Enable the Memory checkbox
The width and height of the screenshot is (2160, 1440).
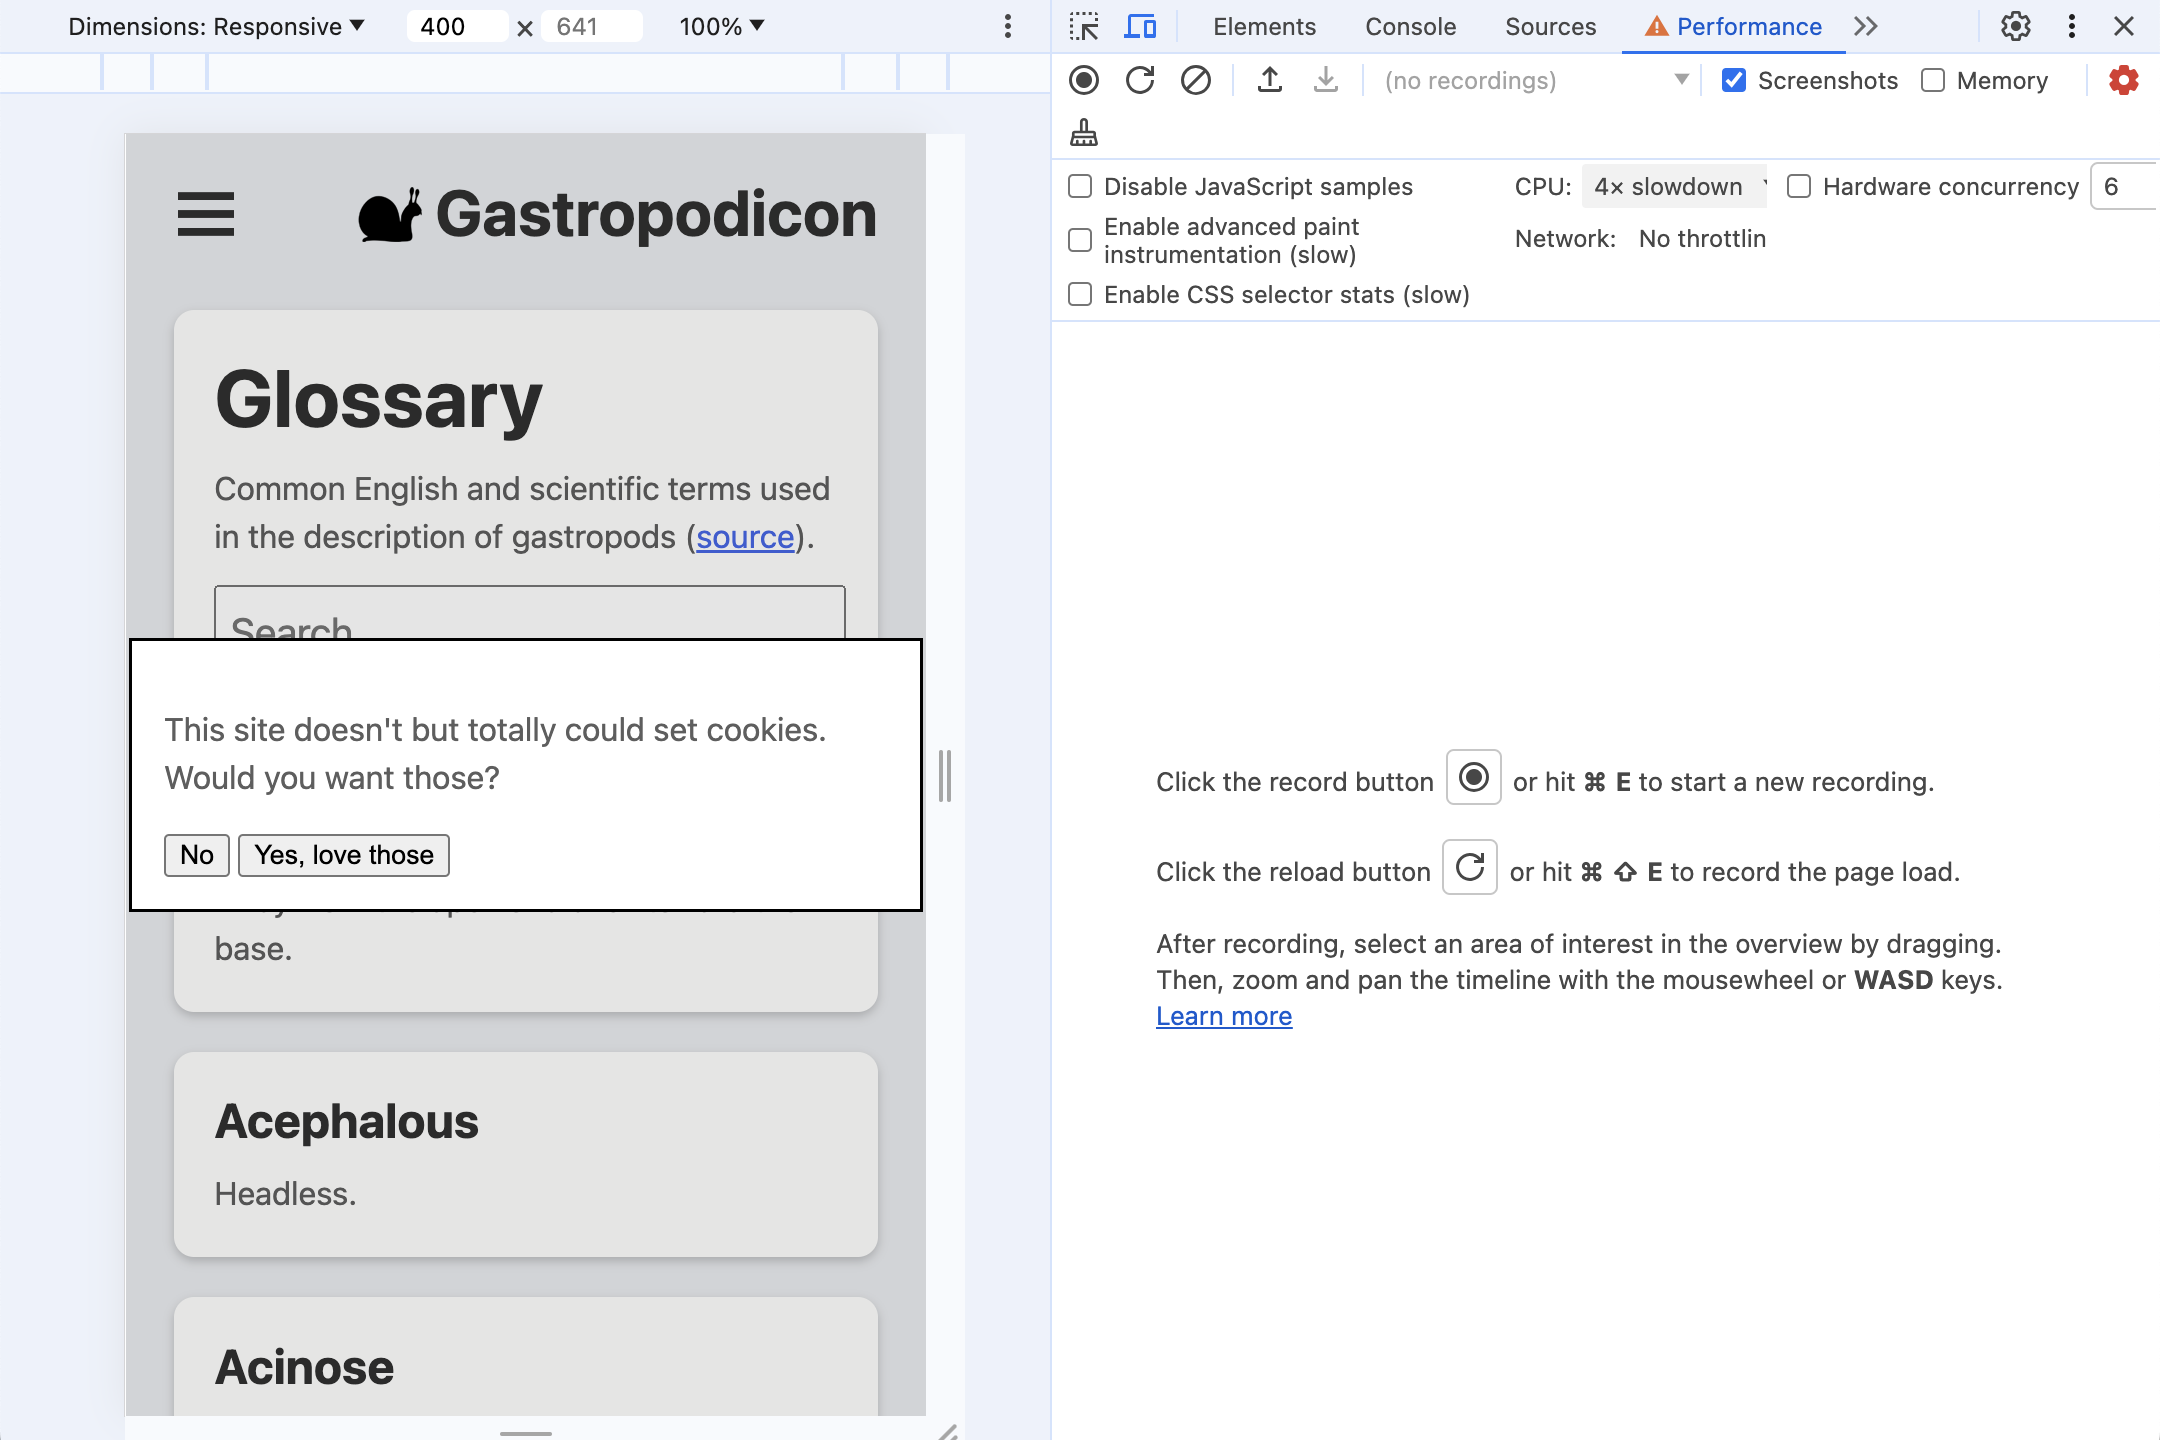click(1932, 79)
